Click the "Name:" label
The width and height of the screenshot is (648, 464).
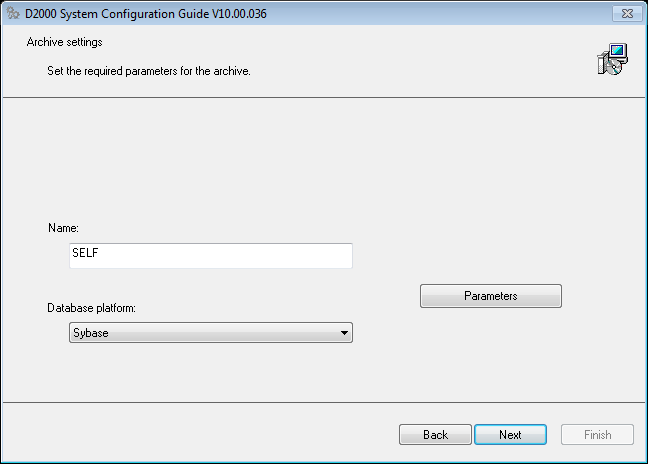[63, 228]
